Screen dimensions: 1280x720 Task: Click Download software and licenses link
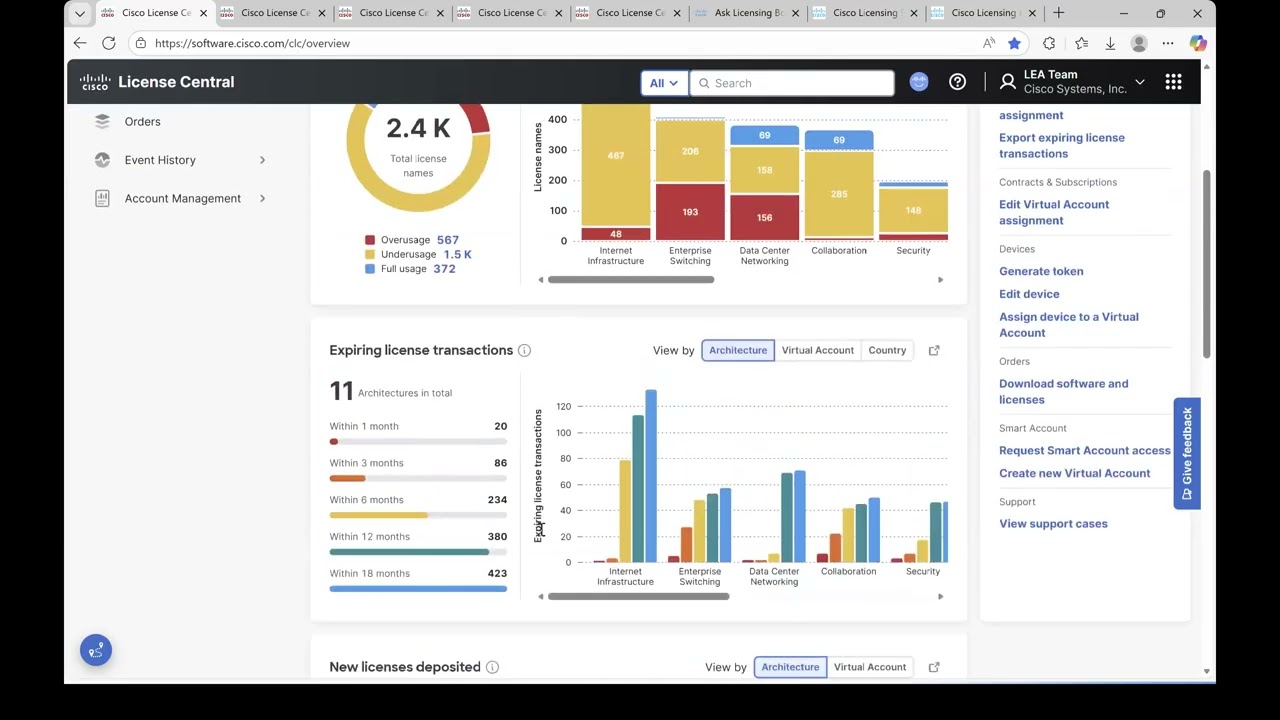pyautogui.click(x=1063, y=391)
